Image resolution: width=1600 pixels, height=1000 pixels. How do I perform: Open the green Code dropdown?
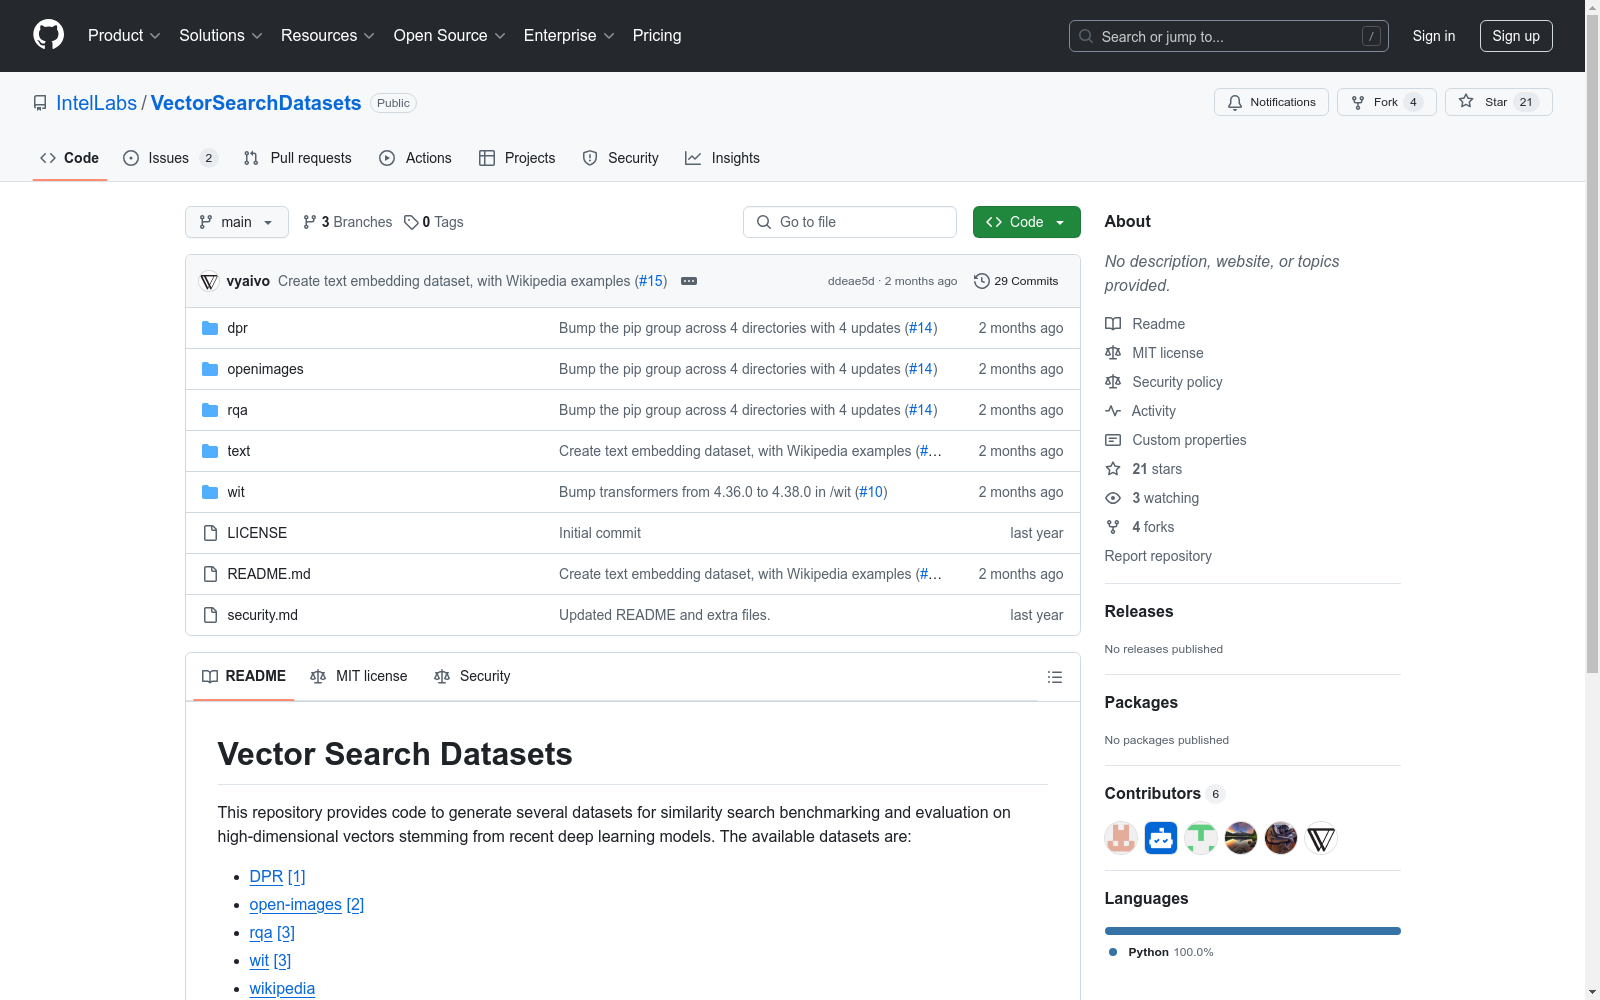click(1026, 222)
